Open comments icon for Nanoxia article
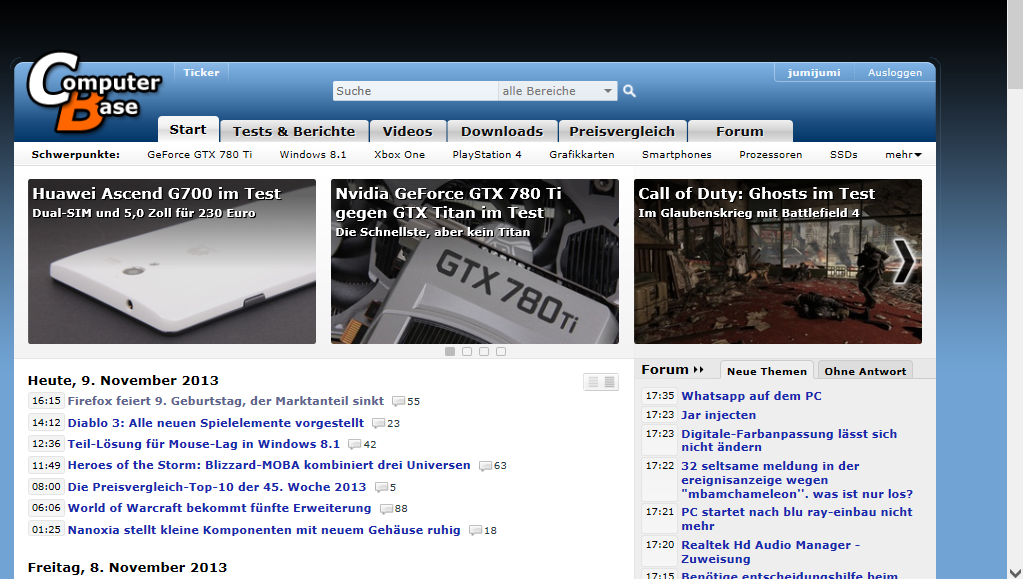 (476, 531)
